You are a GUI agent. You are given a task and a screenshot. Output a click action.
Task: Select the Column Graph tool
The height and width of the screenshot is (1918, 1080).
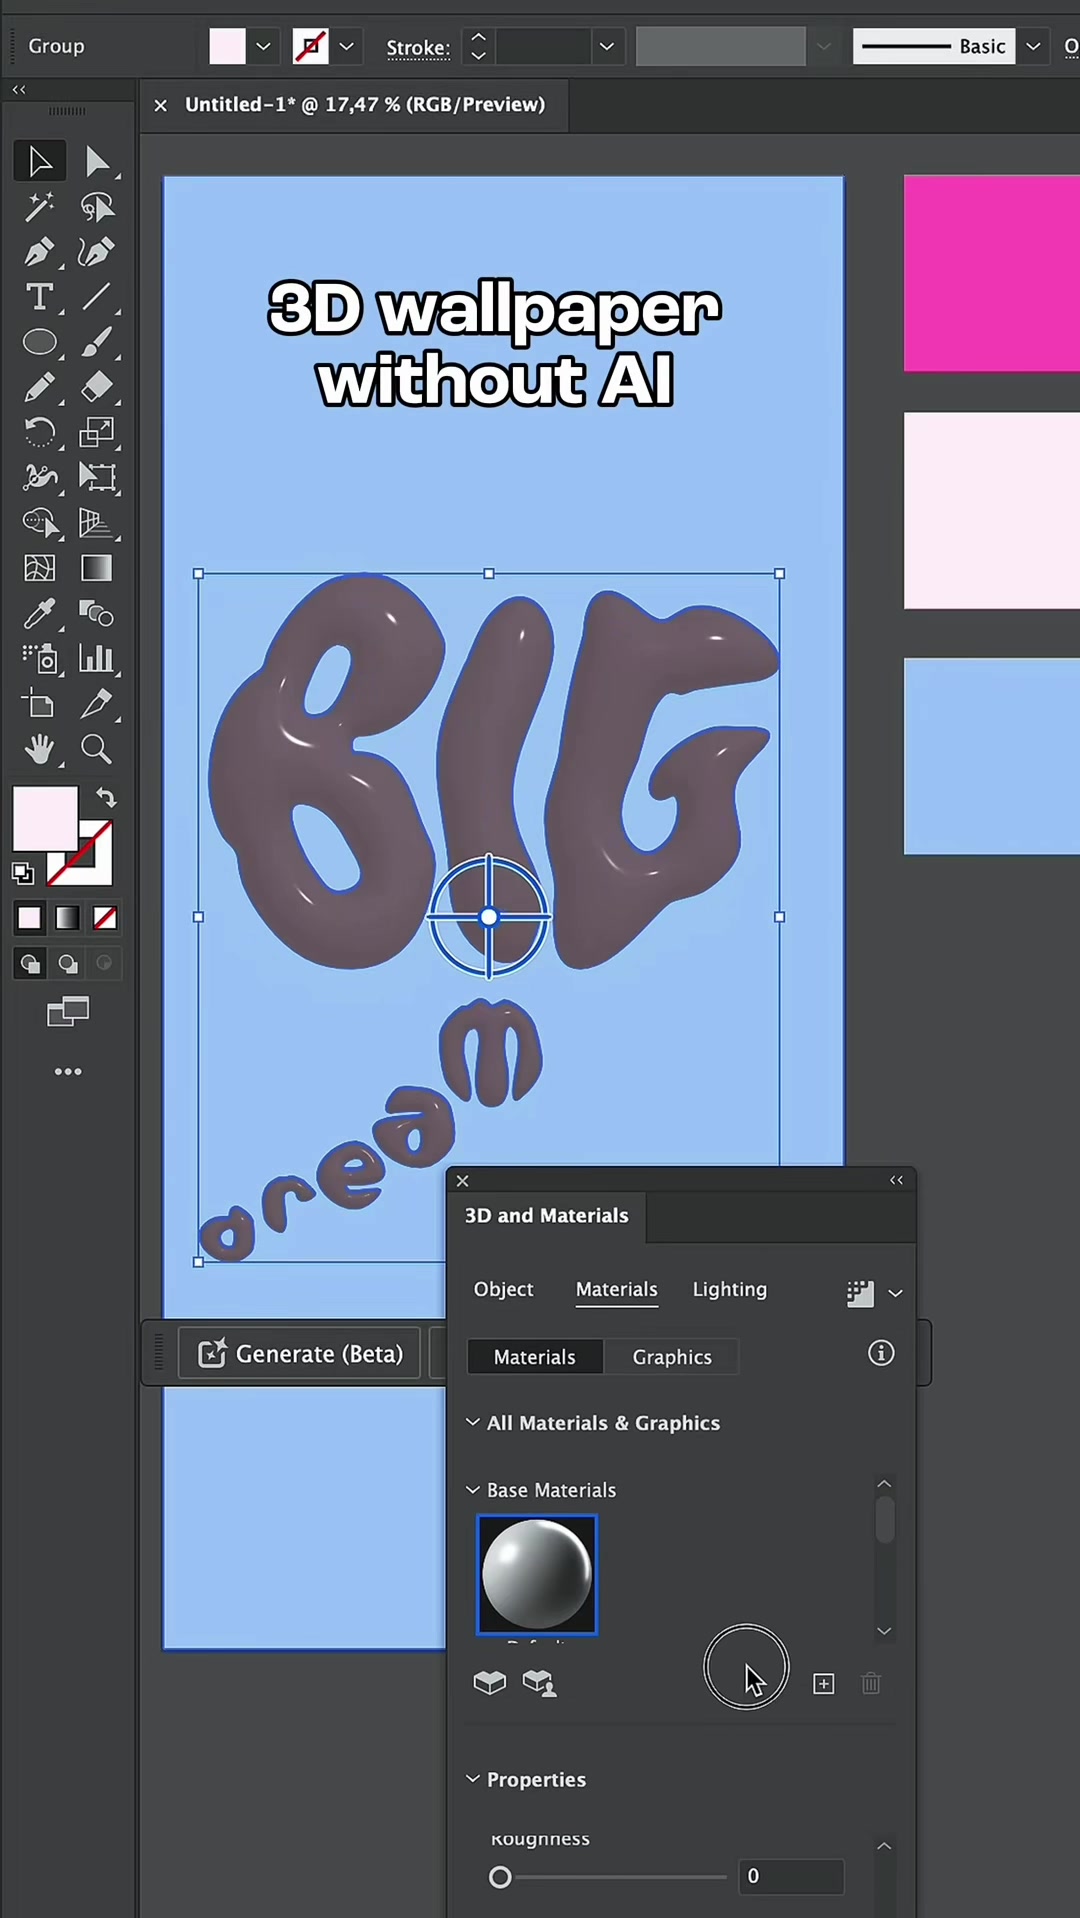(x=97, y=658)
